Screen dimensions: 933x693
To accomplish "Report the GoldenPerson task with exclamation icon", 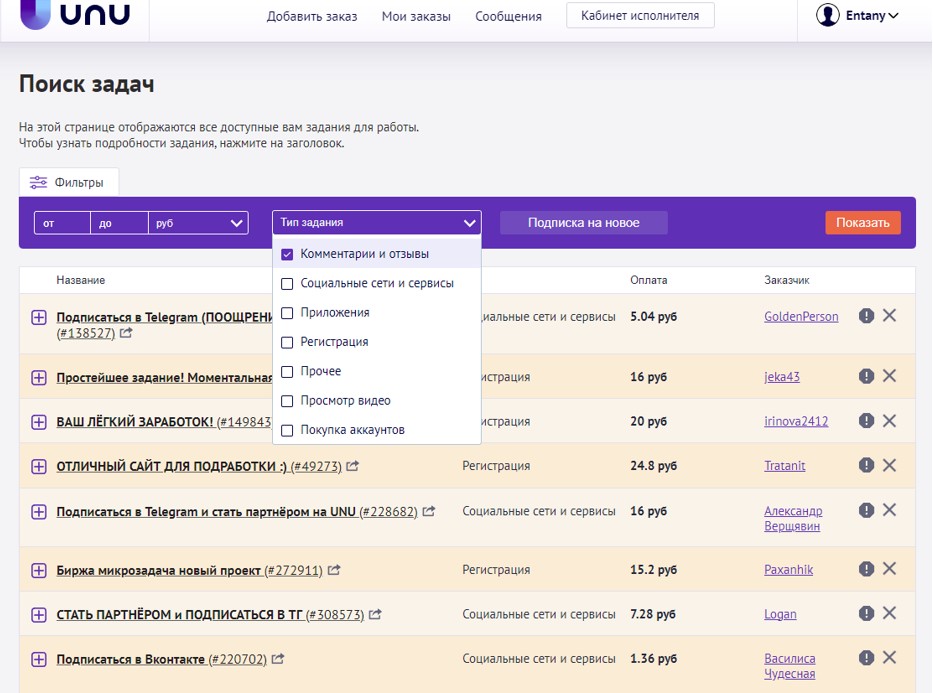I will tap(866, 316).
